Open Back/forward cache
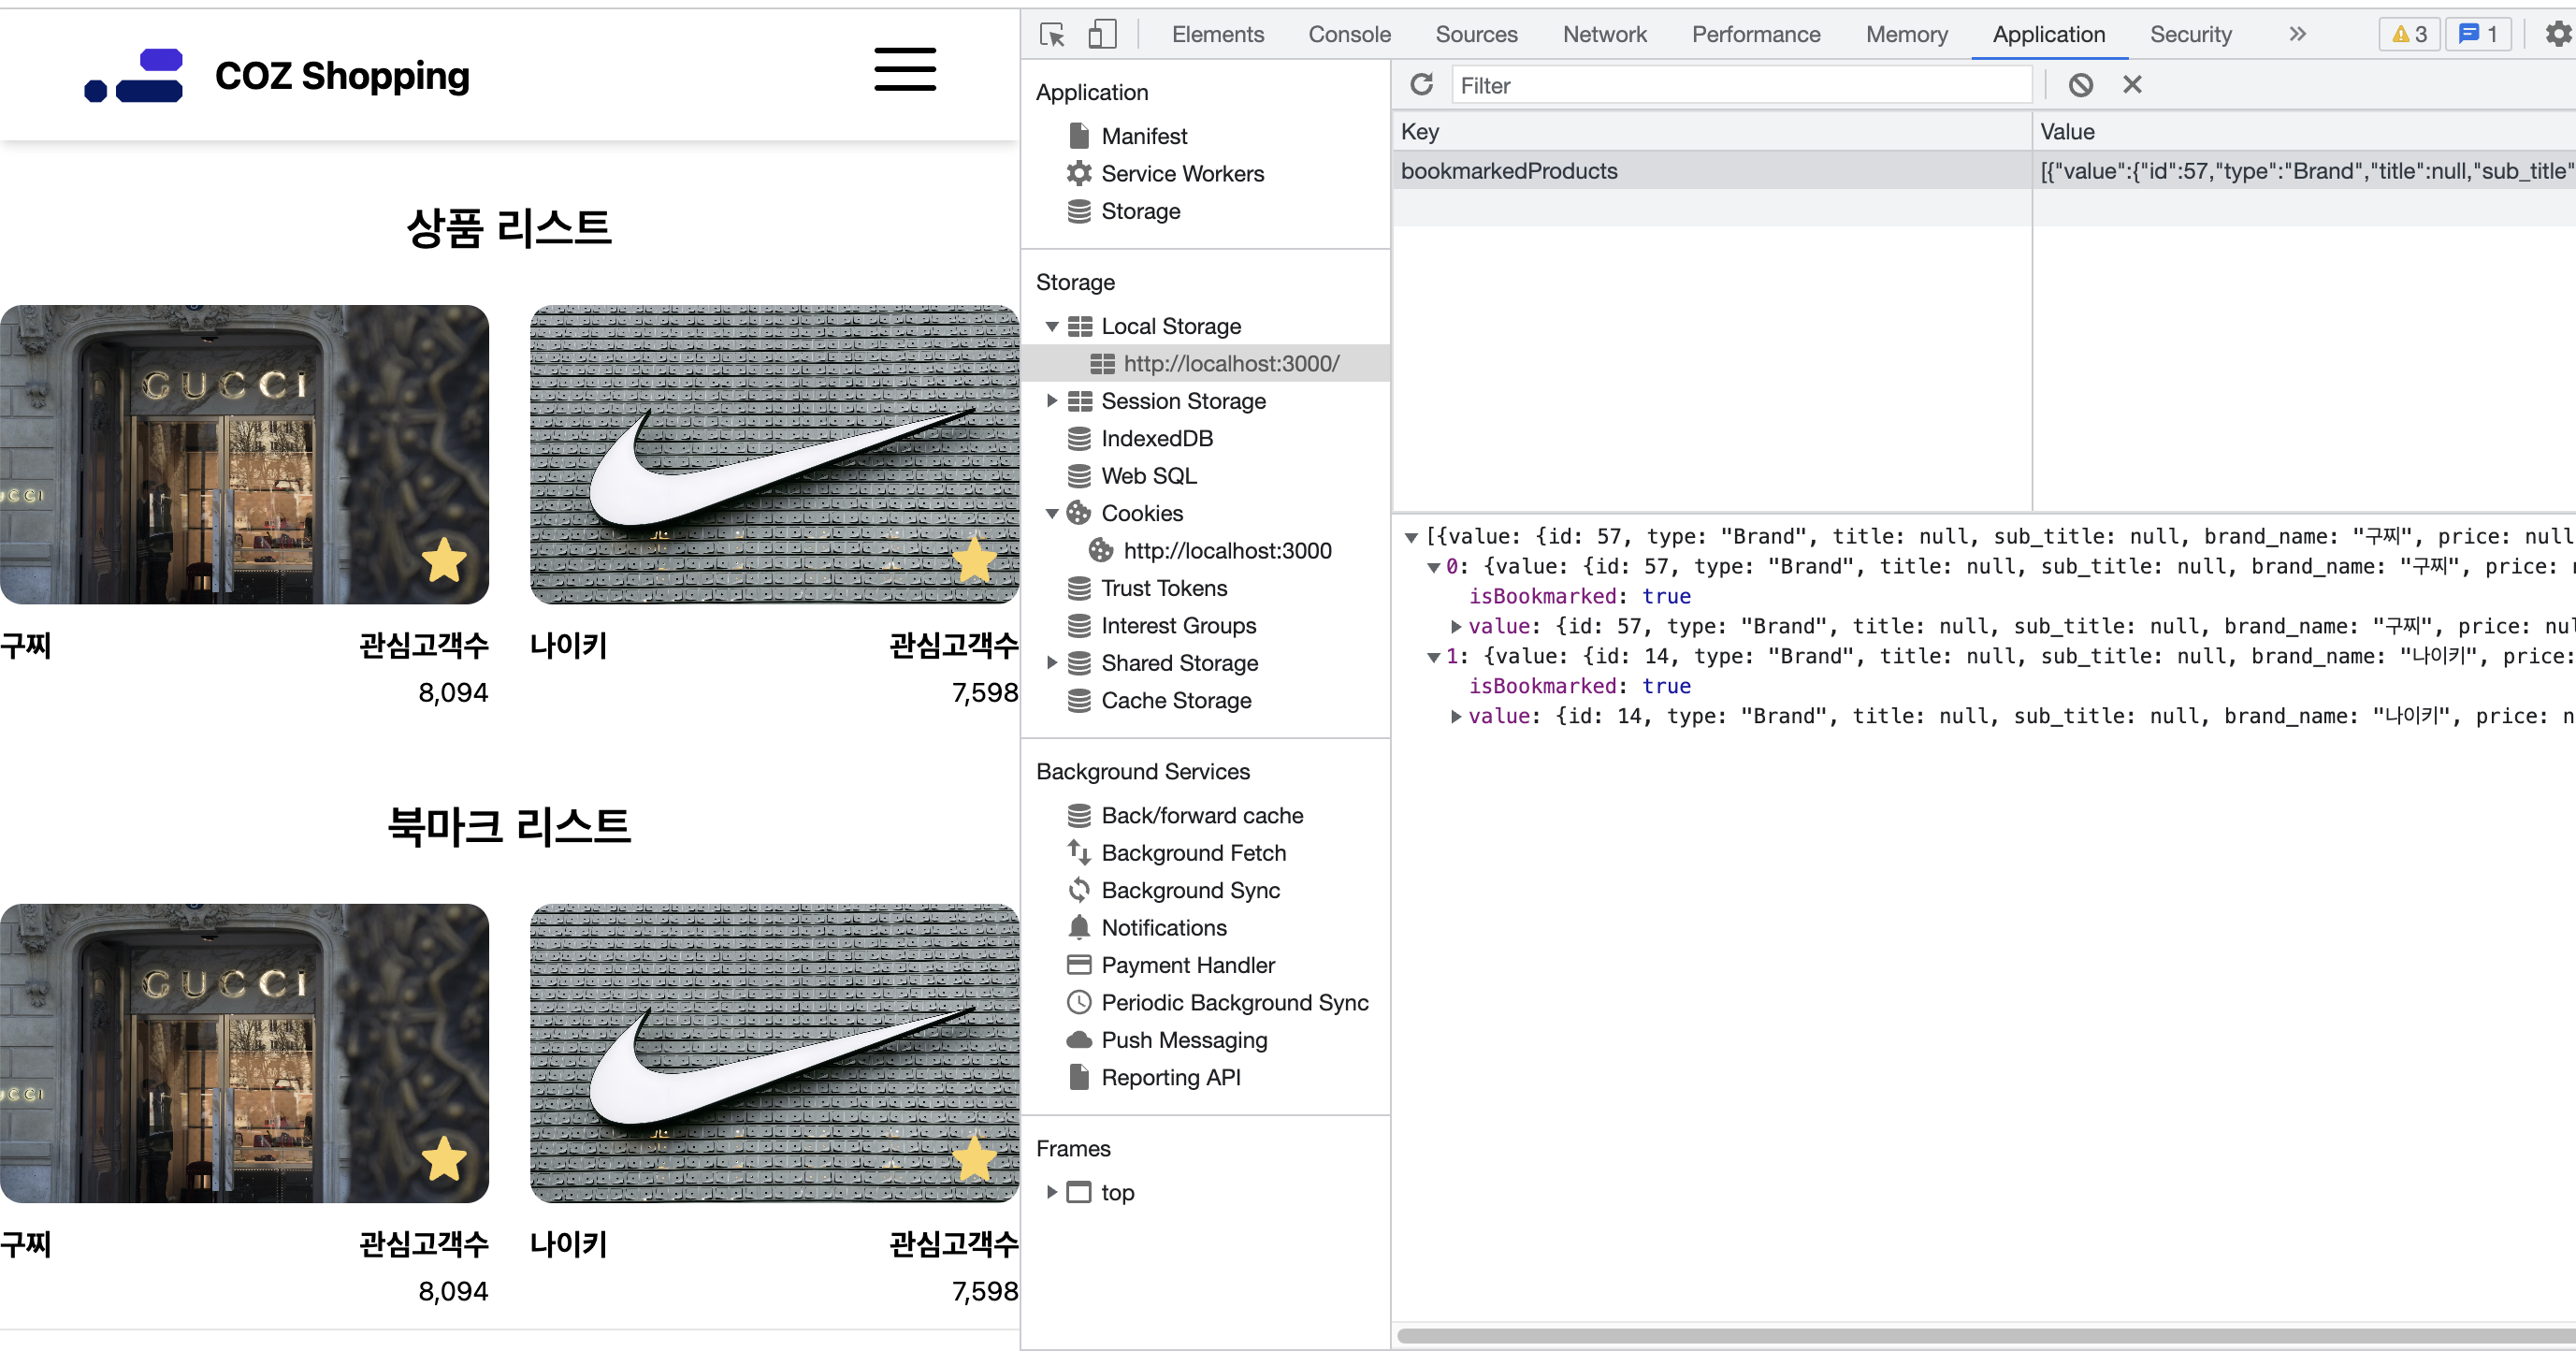 [x=1201, y=816]
